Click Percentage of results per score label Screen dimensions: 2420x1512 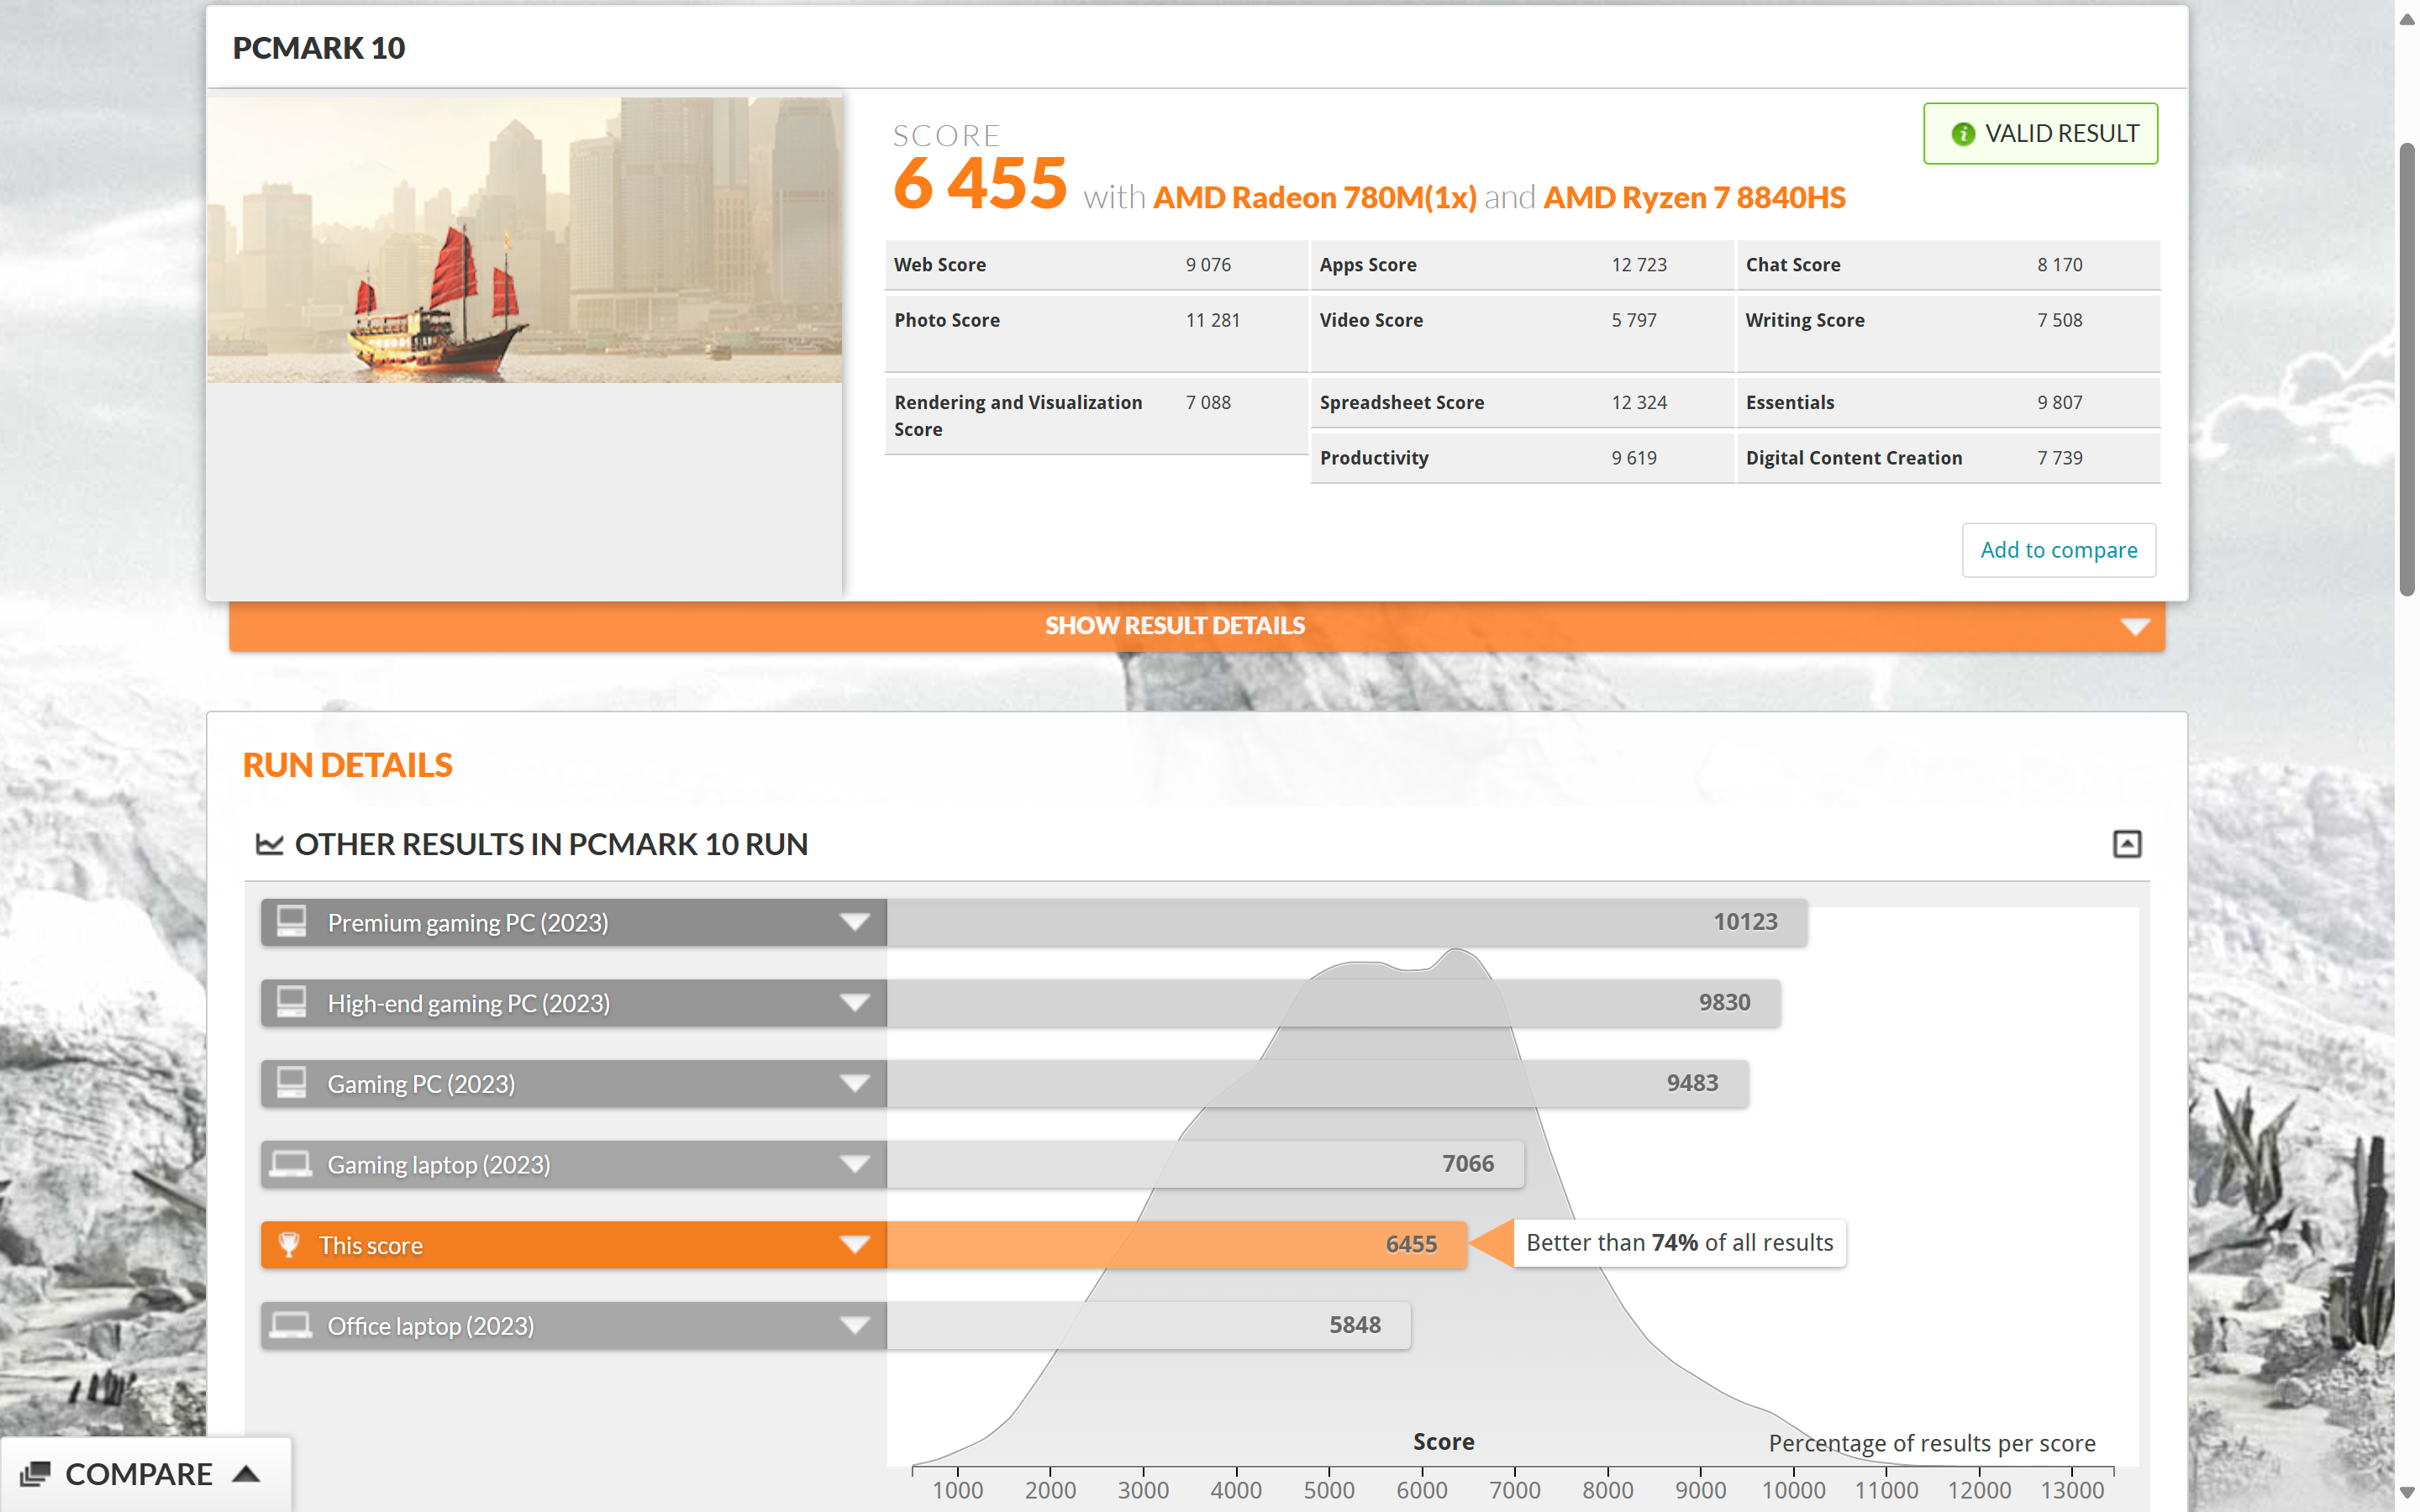(x=1931, y=1443)
